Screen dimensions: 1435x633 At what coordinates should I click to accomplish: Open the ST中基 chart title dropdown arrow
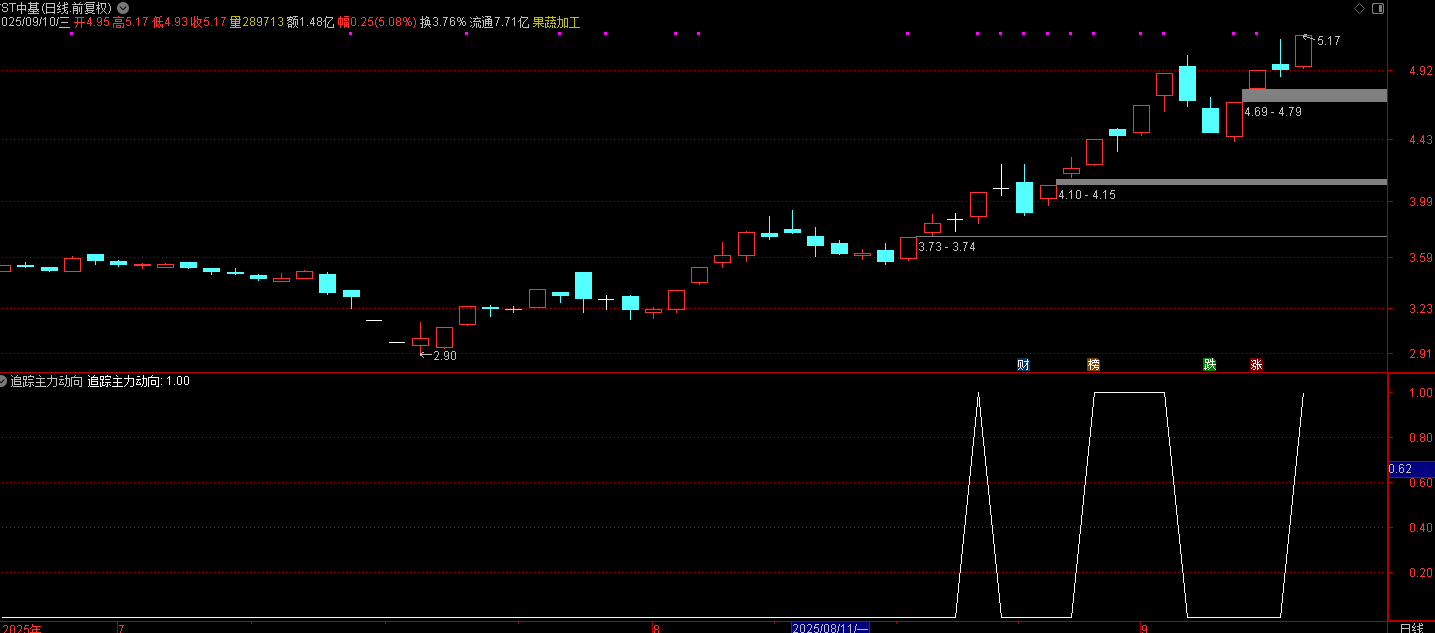123,8
